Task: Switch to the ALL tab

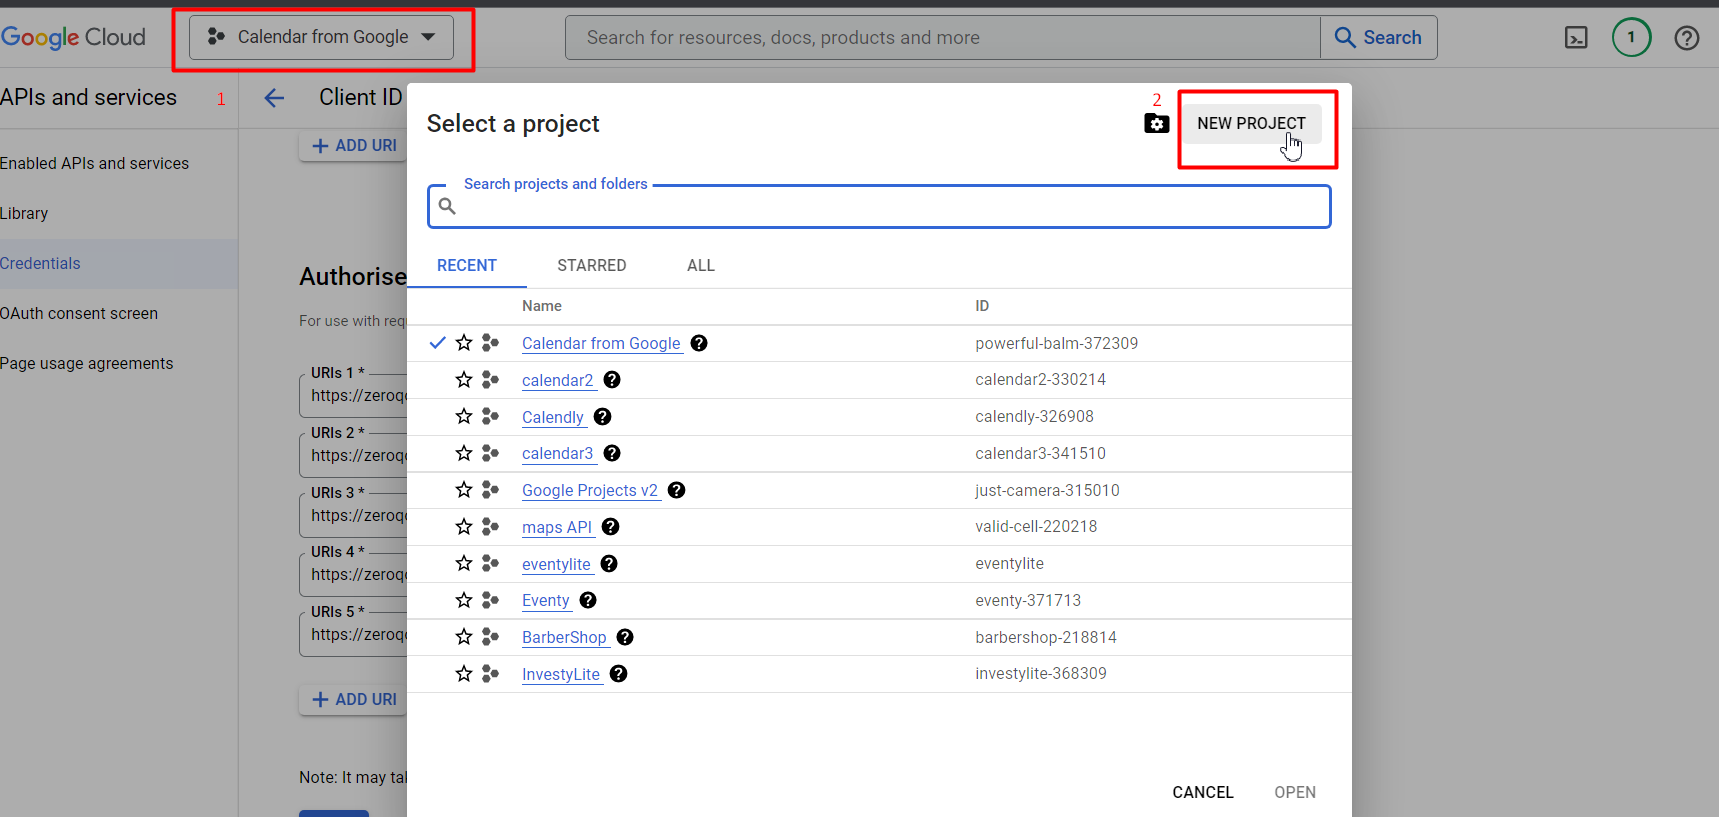Action: coord(701,265)
